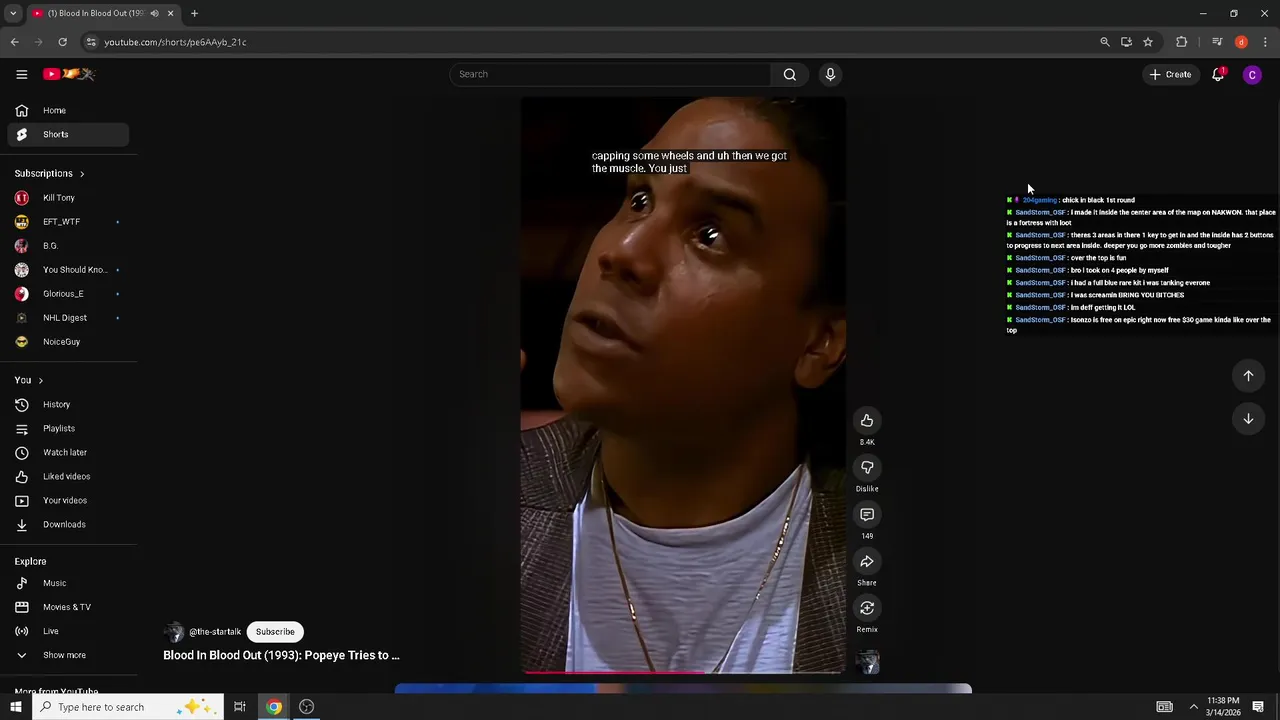Viewport: 1280px width, 720px height.
Task: Show hidden system tray icons
Action: (1193, 707)
